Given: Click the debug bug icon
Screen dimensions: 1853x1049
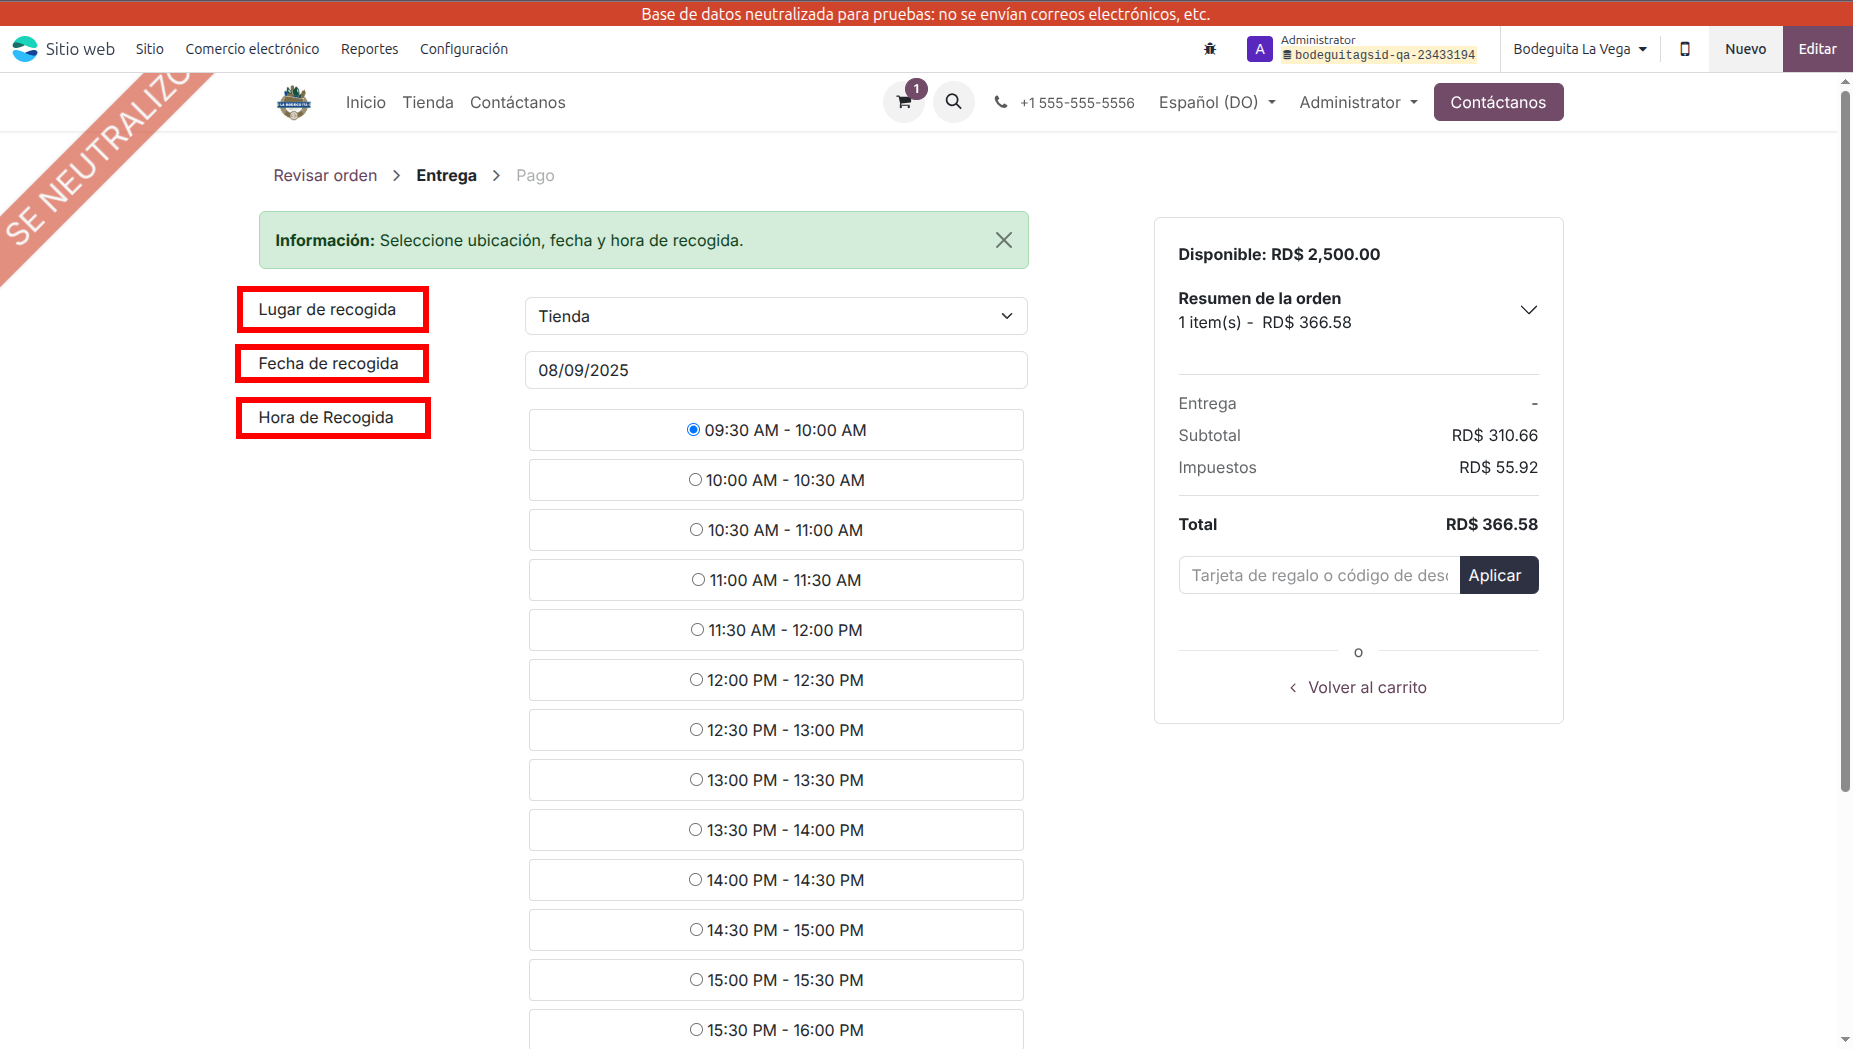Looking at the screenshot, I should [x=1210, y=49].
